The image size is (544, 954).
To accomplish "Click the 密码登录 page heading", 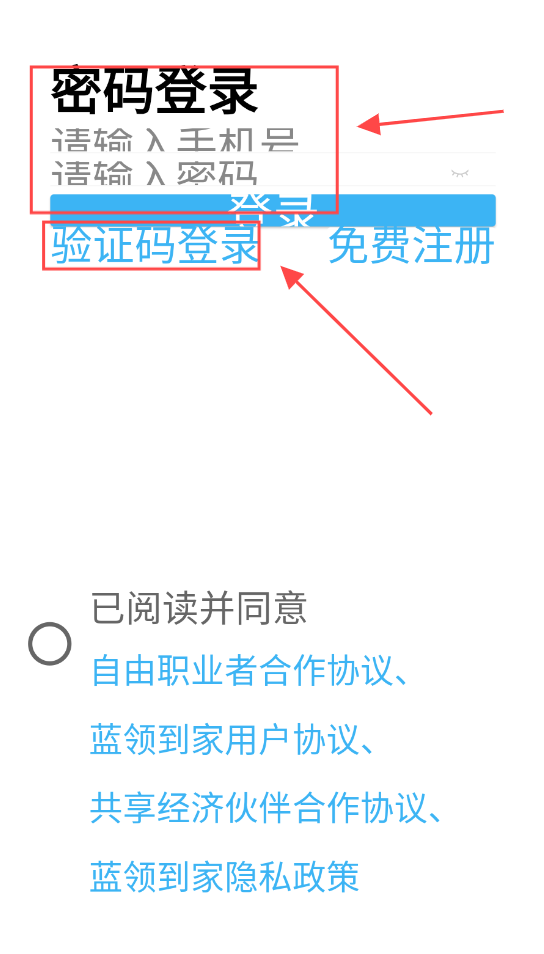I will 155,92.
